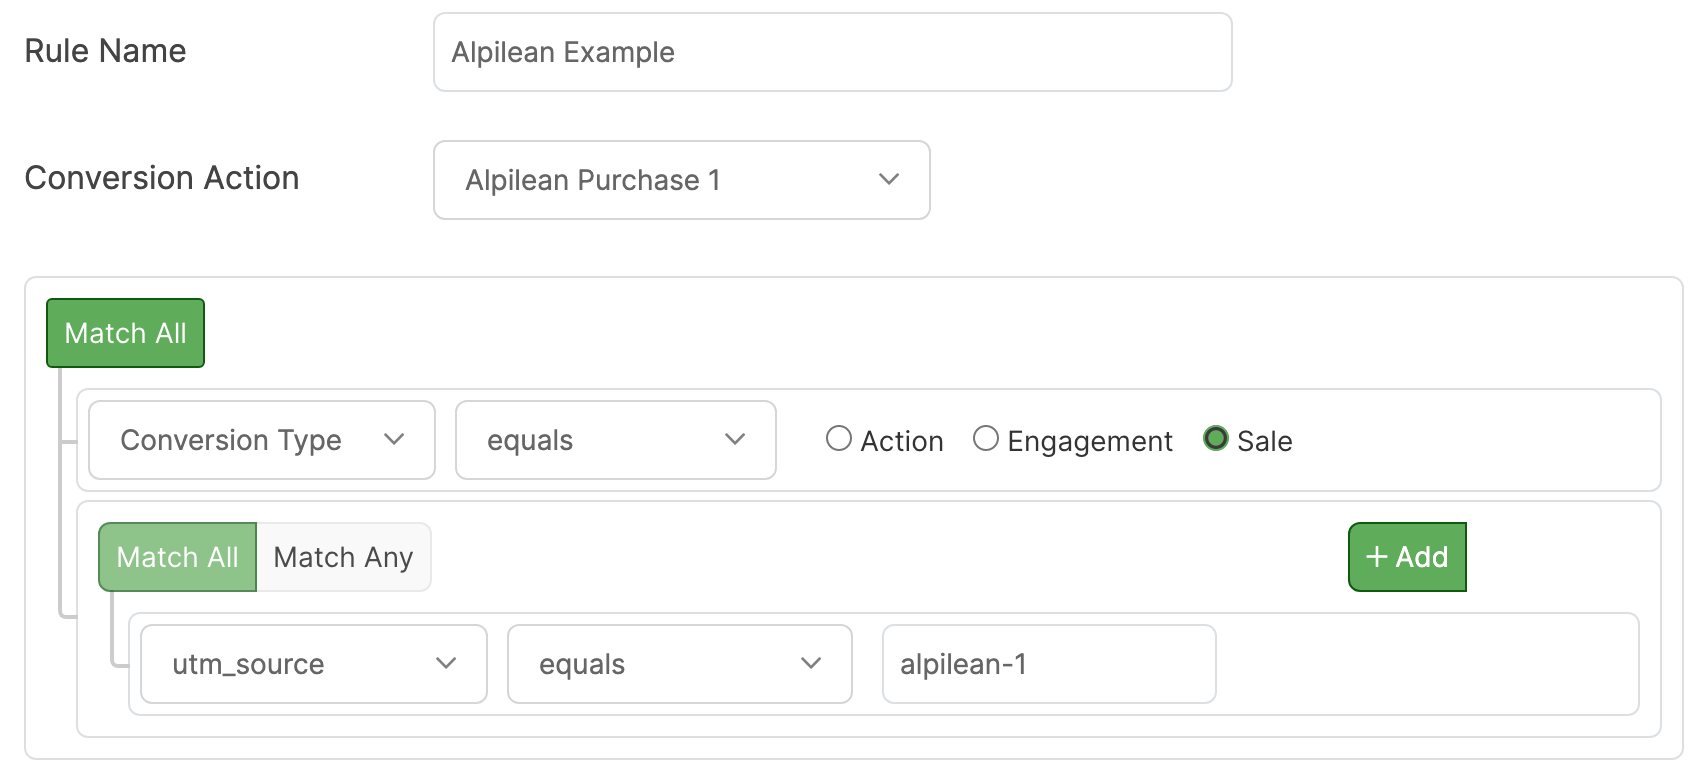Click the plus icon in Add button
The height and width of the screenshot is (772, 1696).
1377,557
